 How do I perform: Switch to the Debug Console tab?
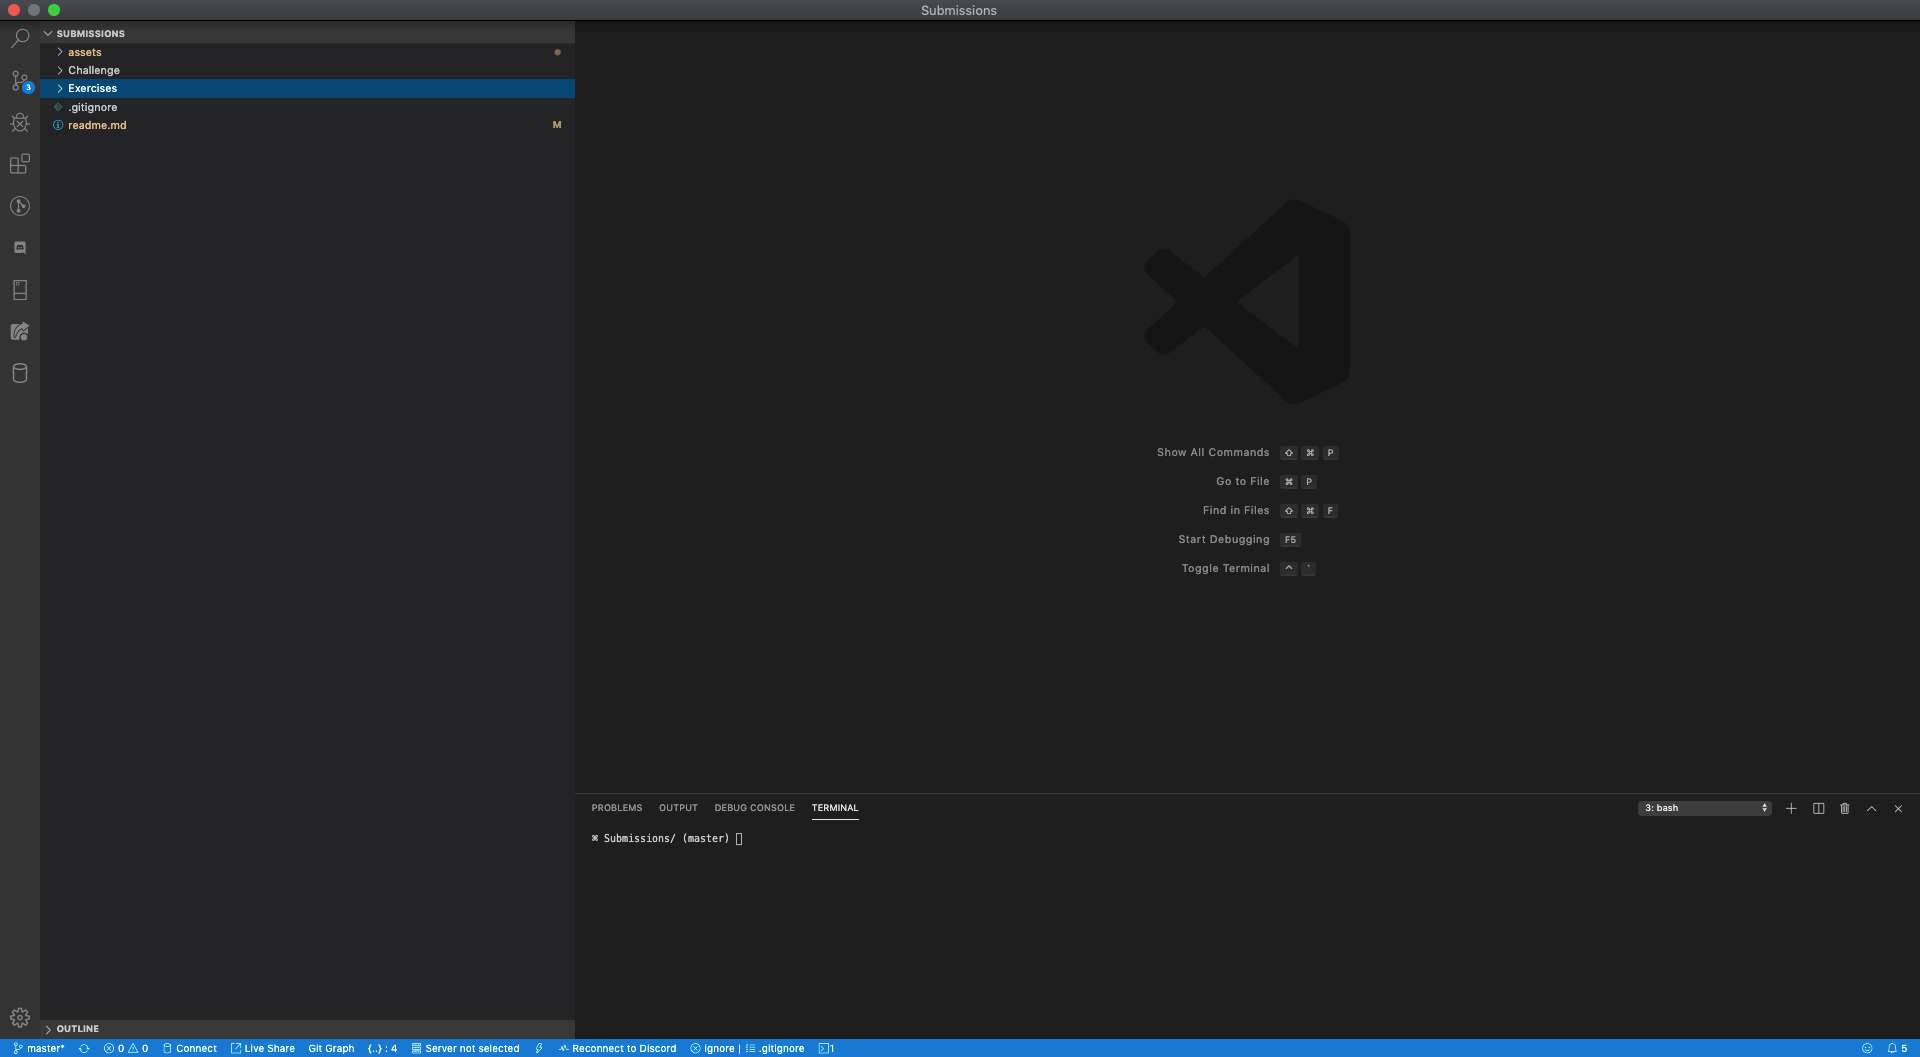point(754,808)
